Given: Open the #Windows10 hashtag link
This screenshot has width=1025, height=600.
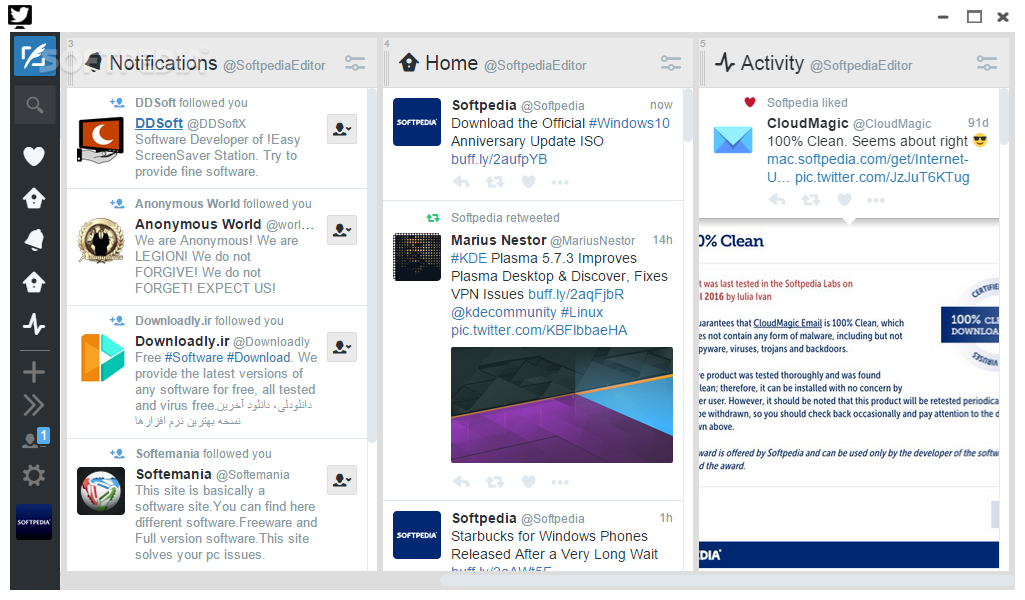Looking at the screenshot, I should pyautogui.click(x=629, y=124).
